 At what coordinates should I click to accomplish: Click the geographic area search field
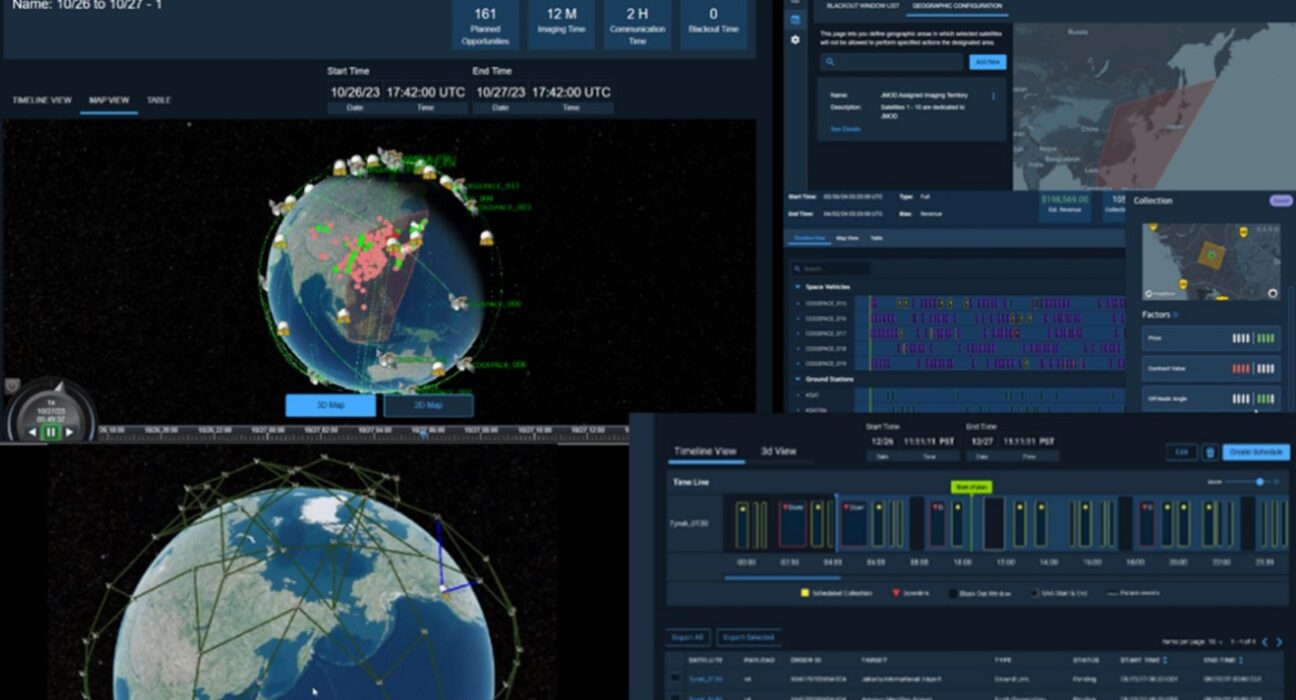pos(892,62)
